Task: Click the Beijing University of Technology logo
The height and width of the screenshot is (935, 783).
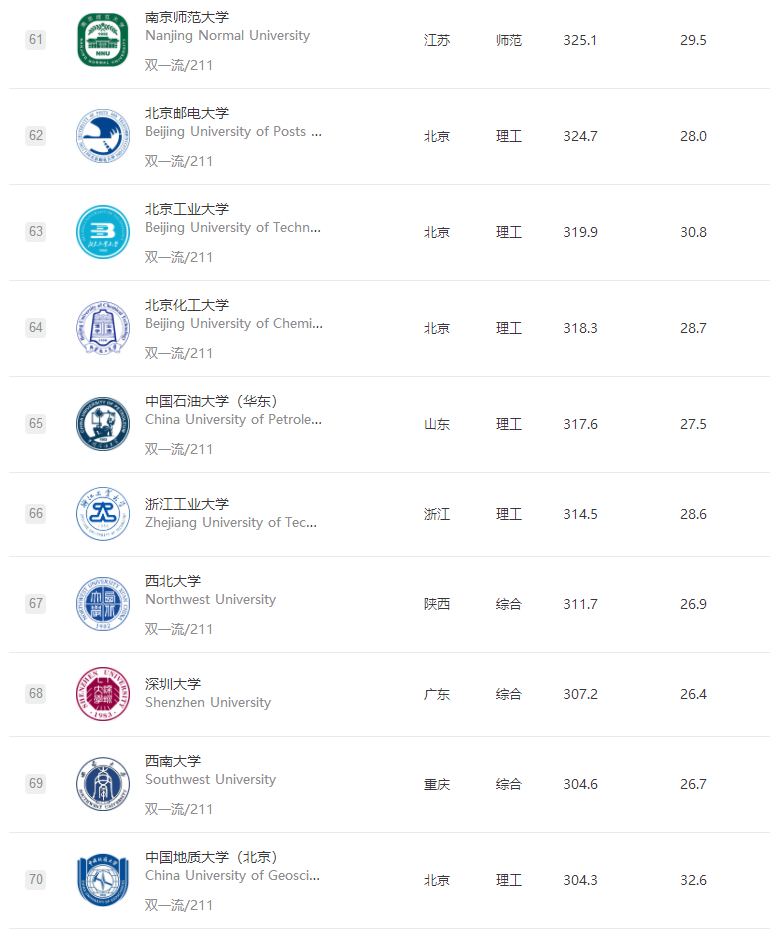Action: [103, 233]
